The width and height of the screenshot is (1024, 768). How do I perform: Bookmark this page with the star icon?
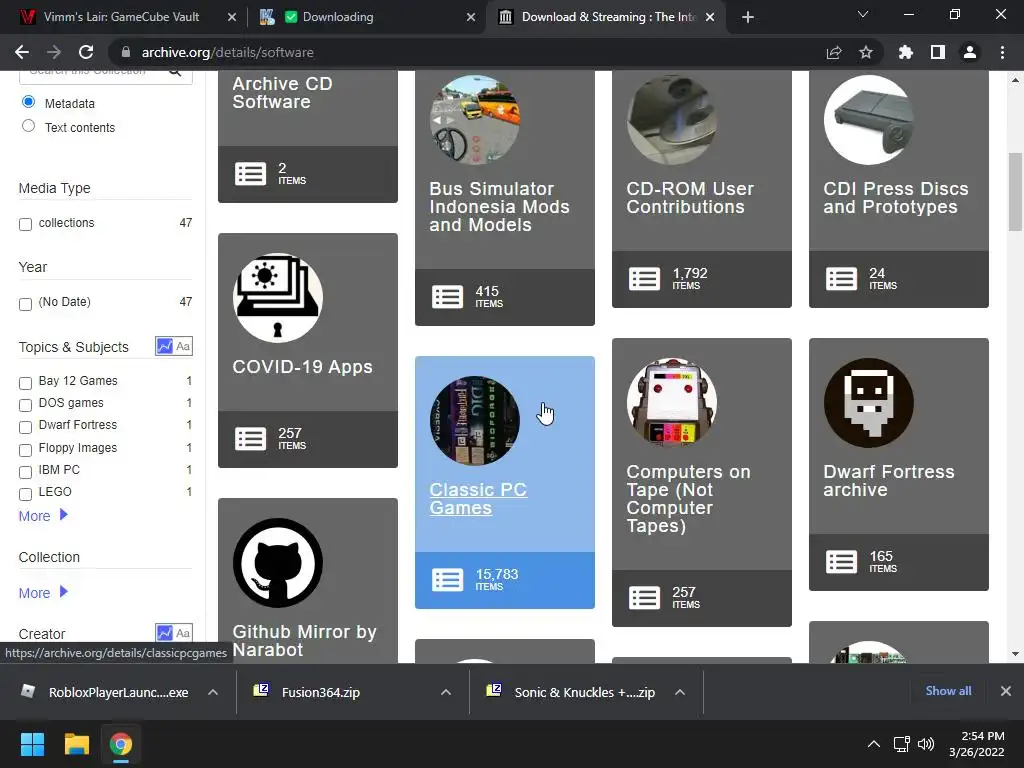click(x=866, y=52)
